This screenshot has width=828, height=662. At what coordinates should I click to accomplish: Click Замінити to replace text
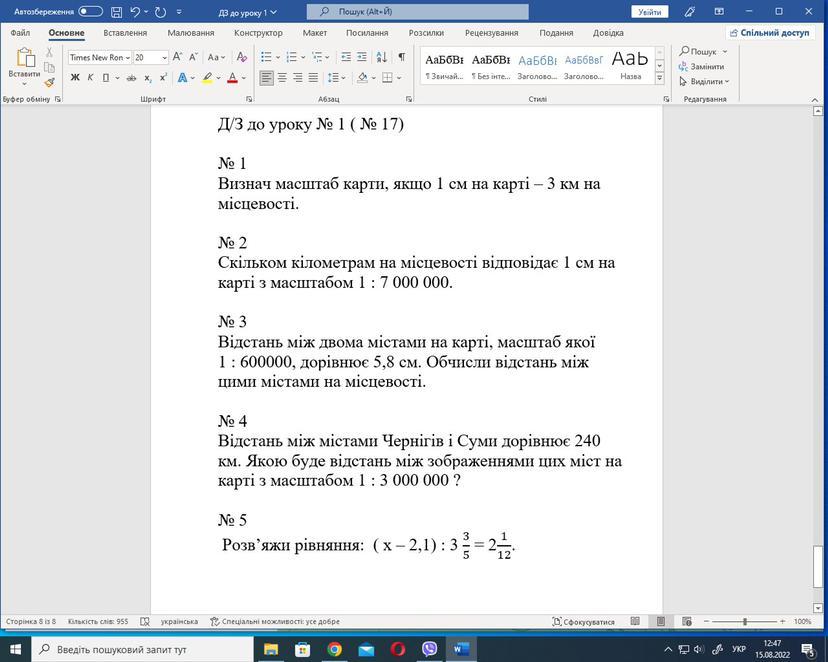coord(702,67)
